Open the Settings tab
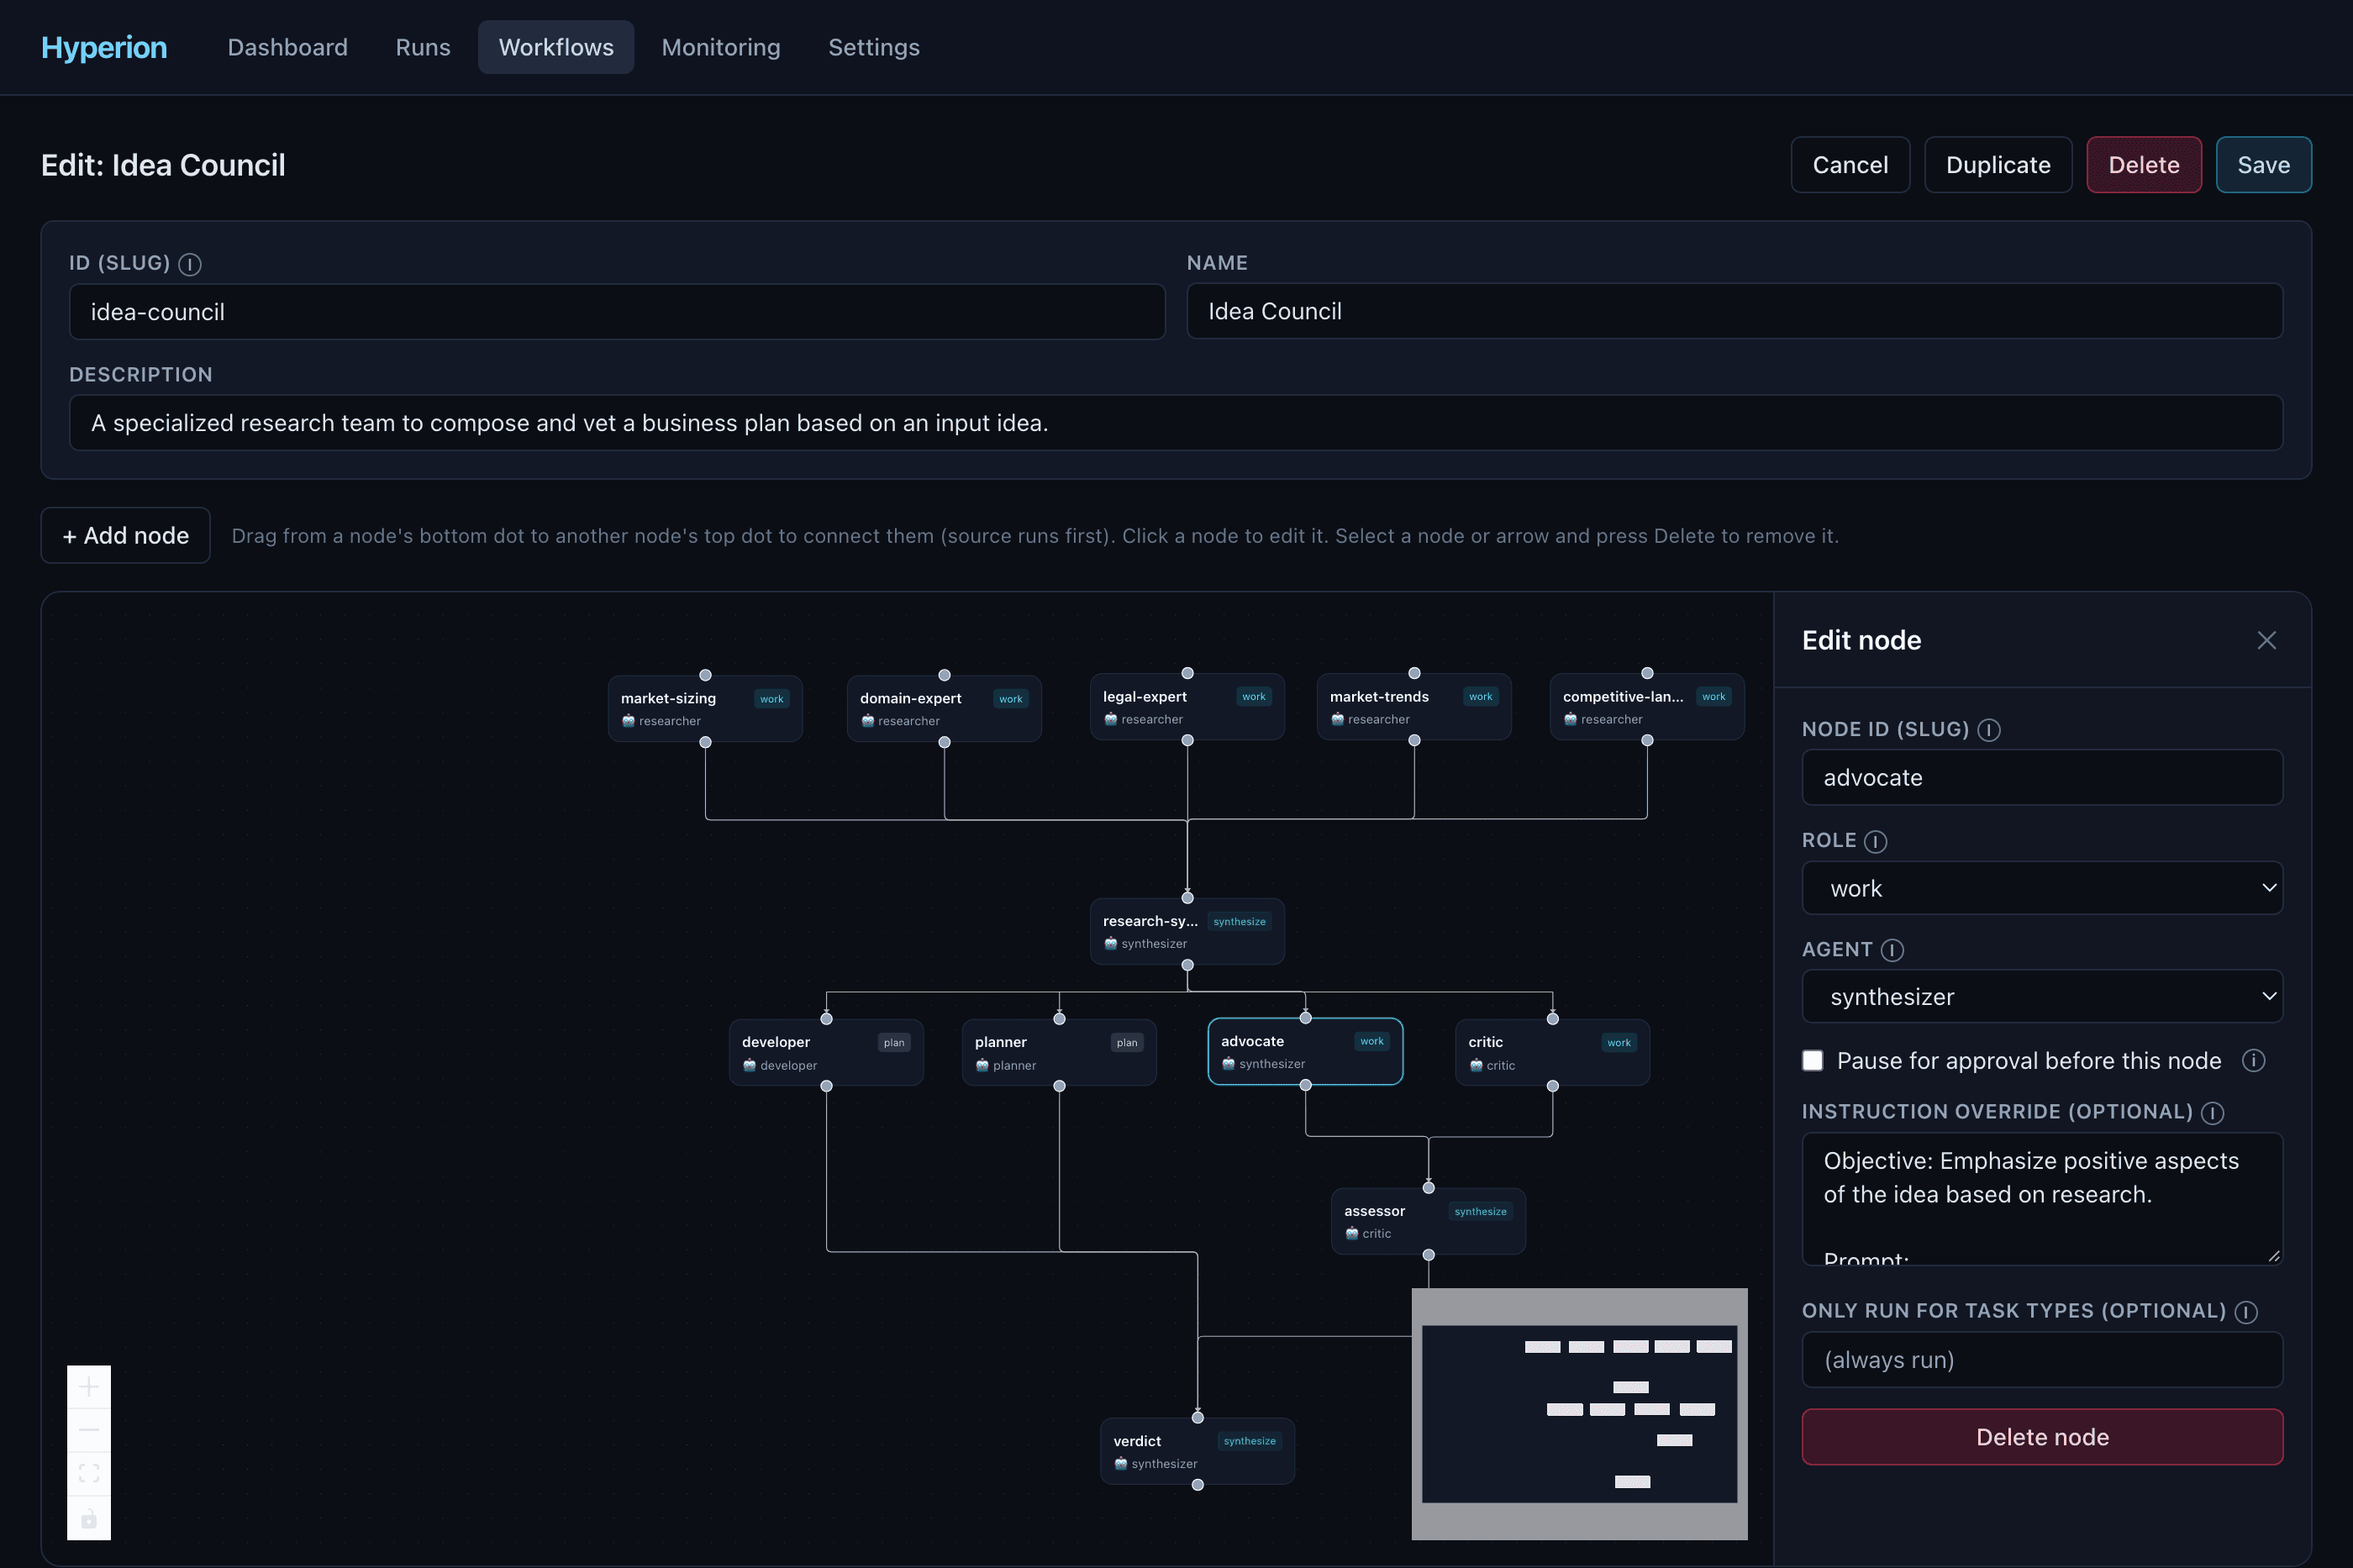2353x1568 pixels. 874,47
